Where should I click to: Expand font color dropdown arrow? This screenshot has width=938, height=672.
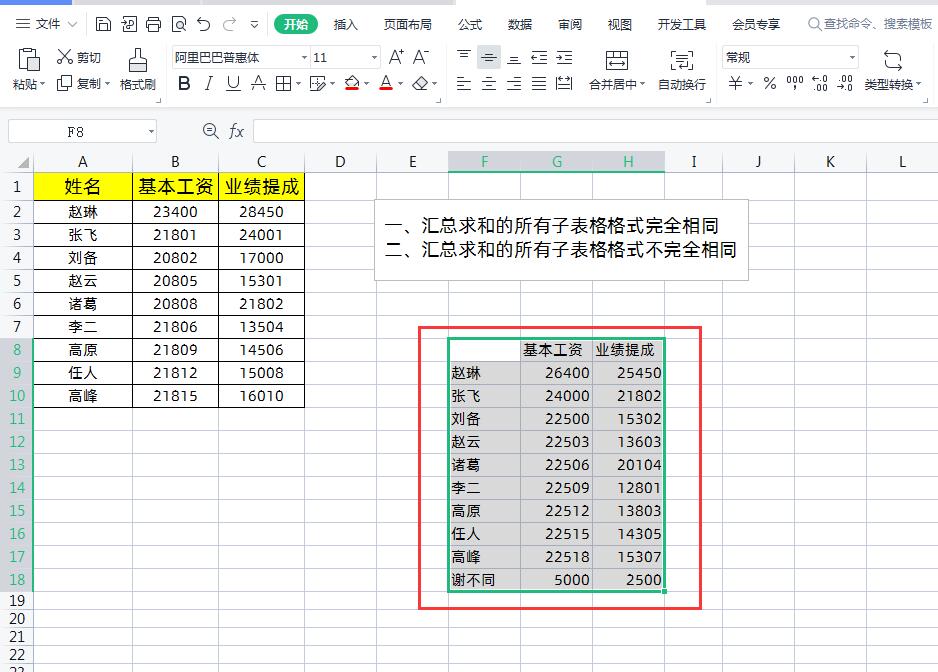point(400,83)
